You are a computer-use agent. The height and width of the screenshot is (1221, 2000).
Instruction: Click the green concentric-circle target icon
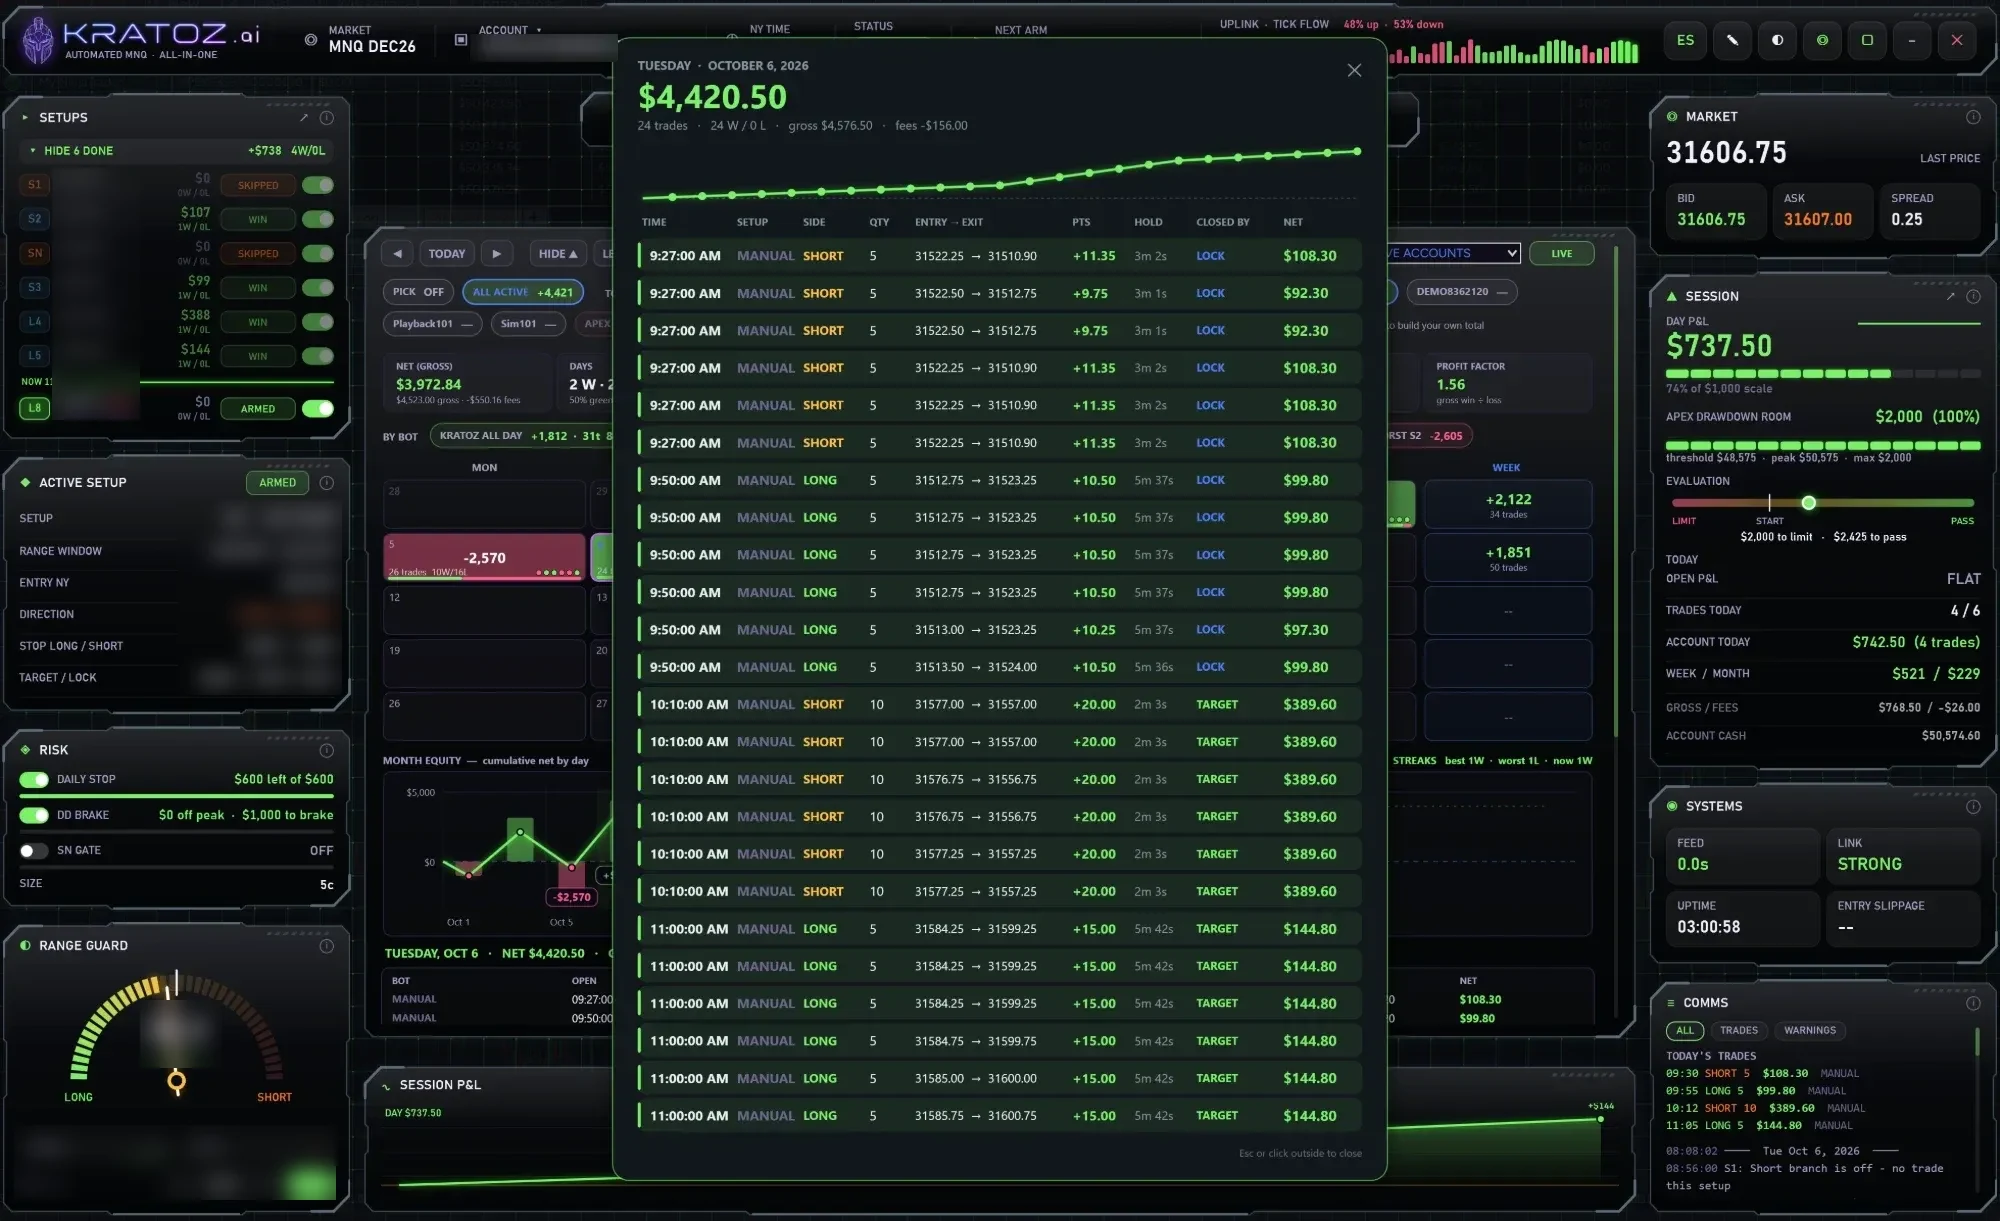[x=1822, y=40]
